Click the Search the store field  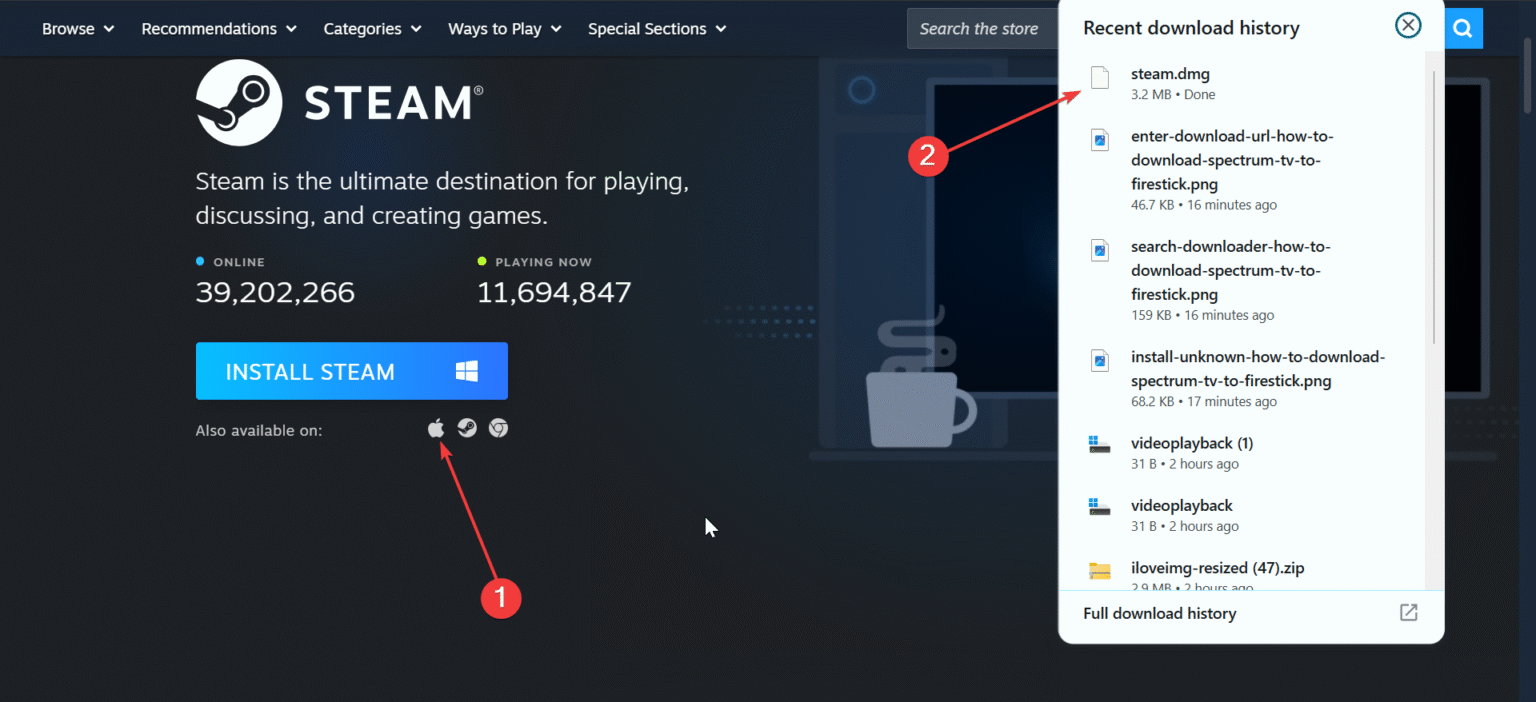coord(983,29)
